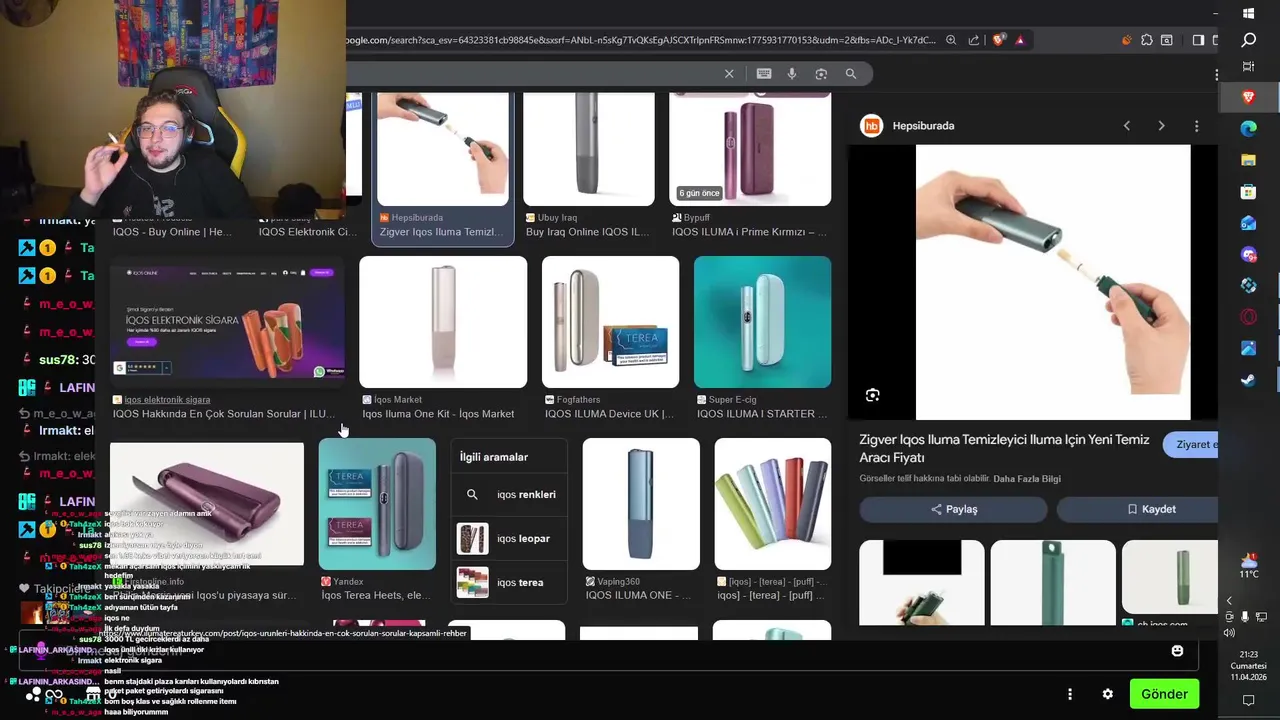Send chat message with Gönder button
The width and height of the screenshot is (1280, 720).
click(1164, 694)
